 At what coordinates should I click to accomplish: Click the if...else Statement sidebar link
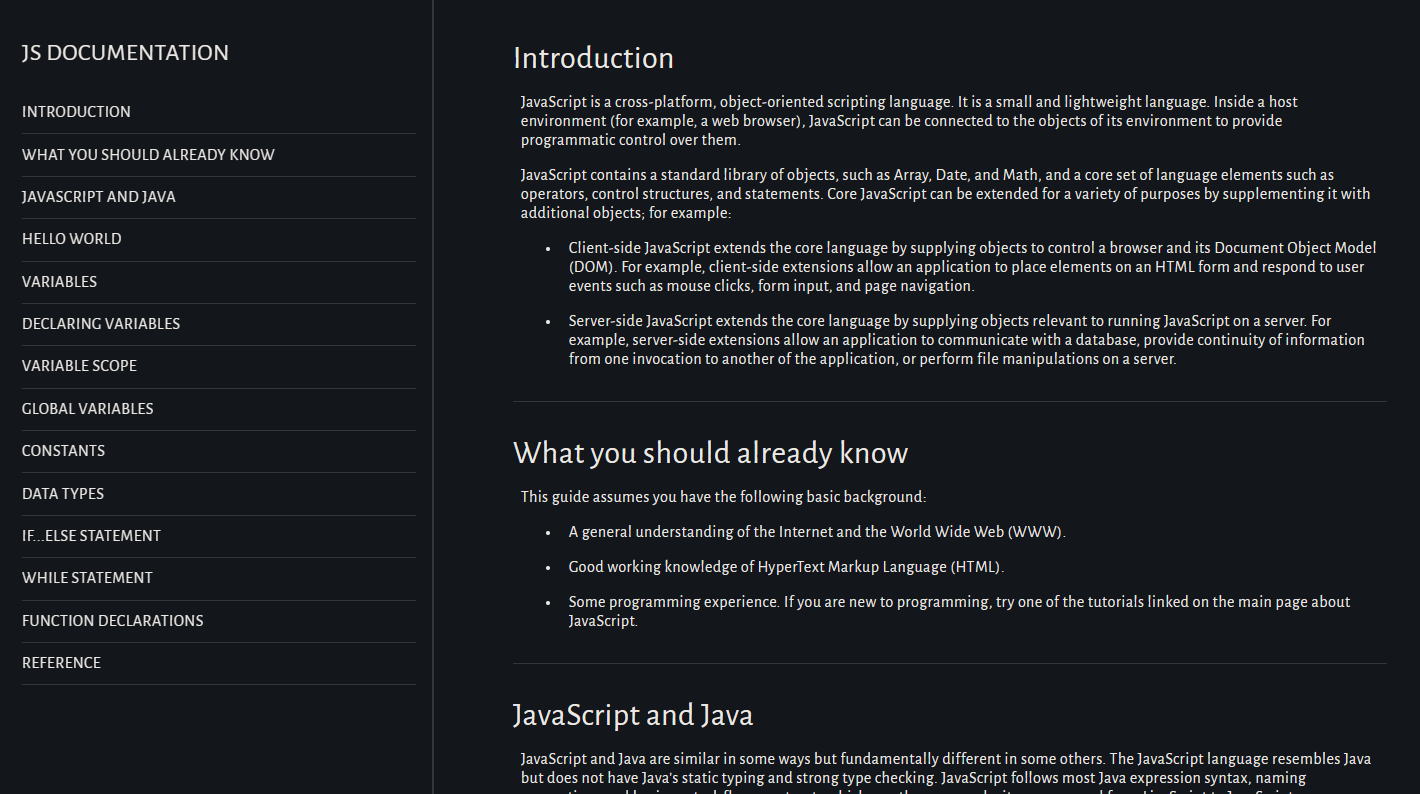click(x=91, y=536)
